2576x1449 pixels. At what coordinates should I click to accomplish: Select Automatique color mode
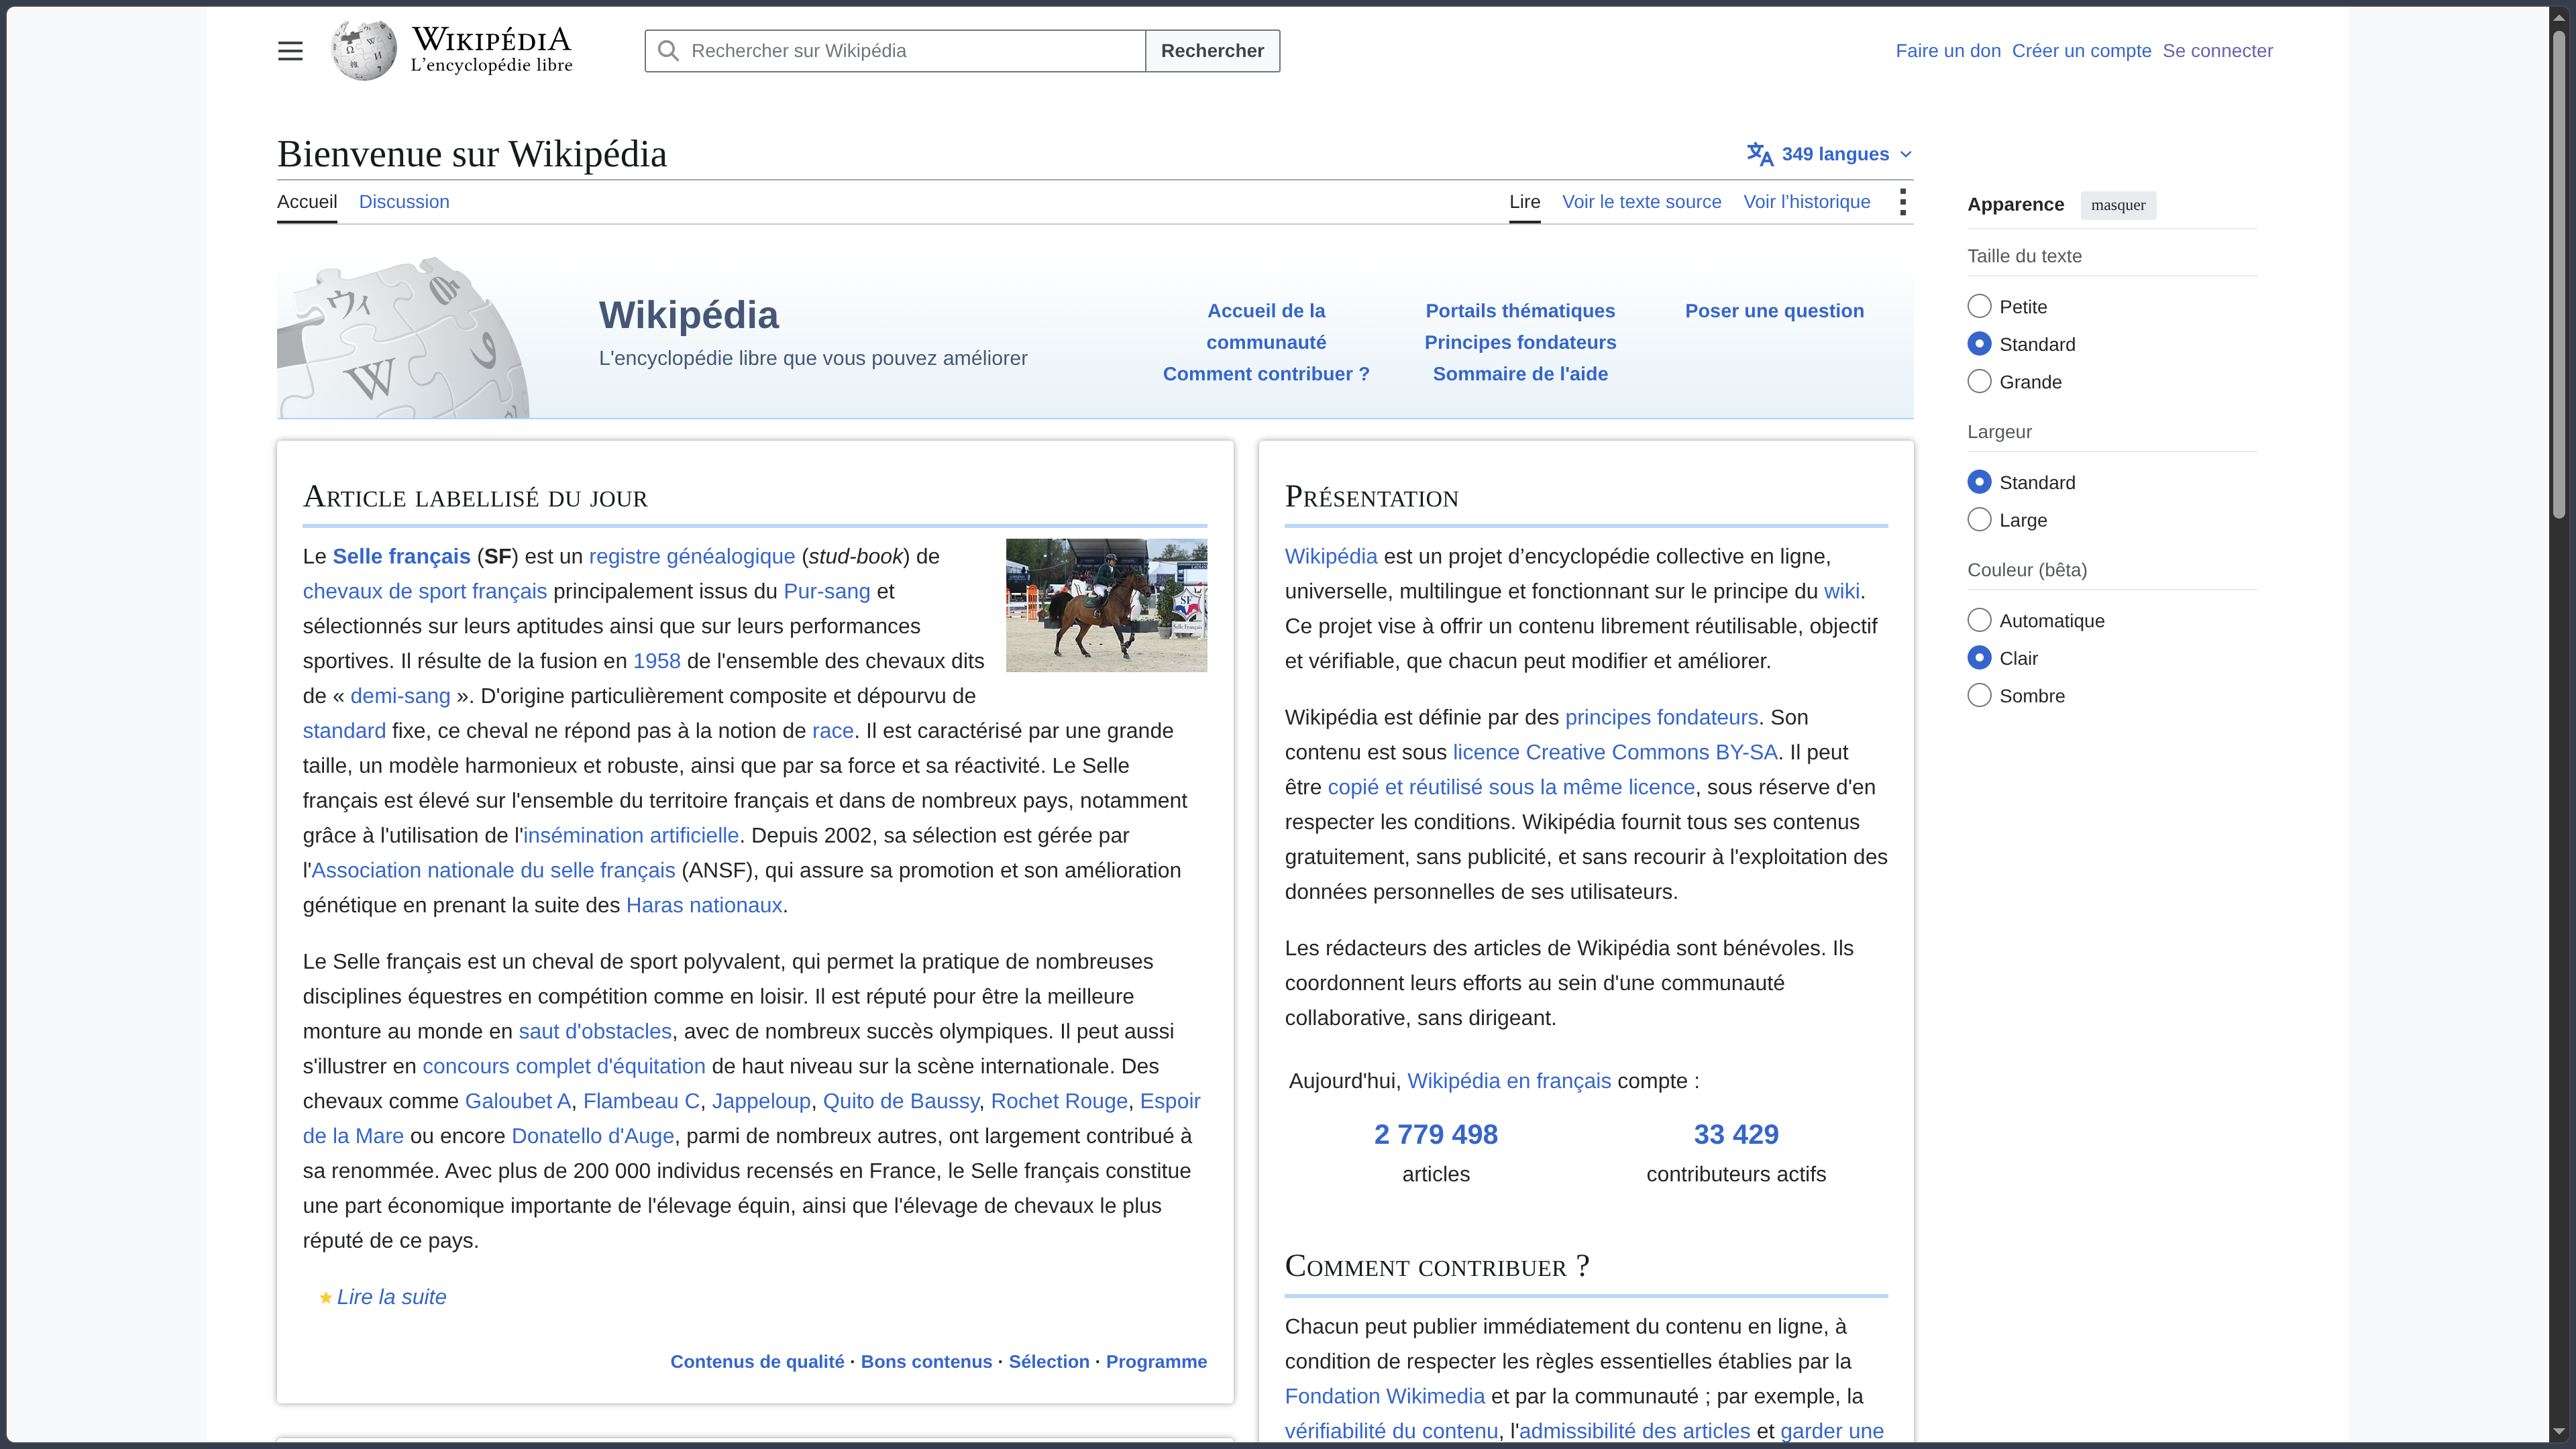click(1979, 620)
